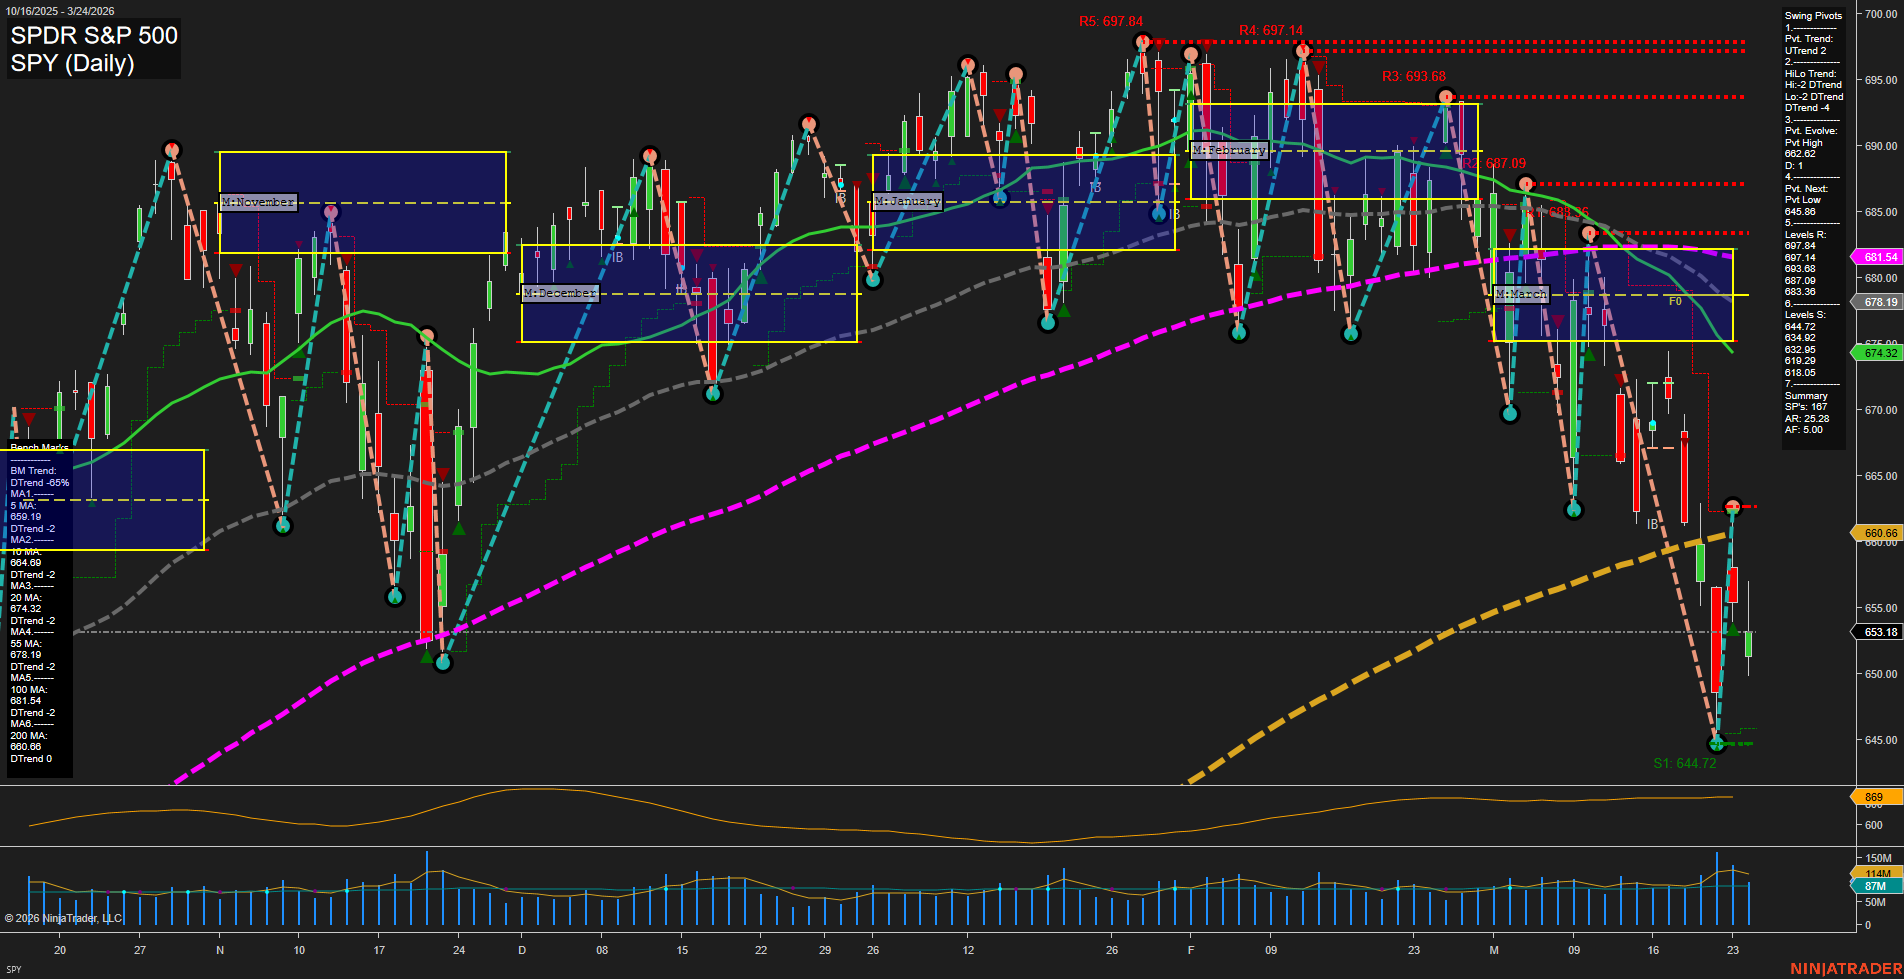Viewport: 1904px width, 979px height.
Task: Click the SPY label in the bottom-left corner
Action: (14, 969)
